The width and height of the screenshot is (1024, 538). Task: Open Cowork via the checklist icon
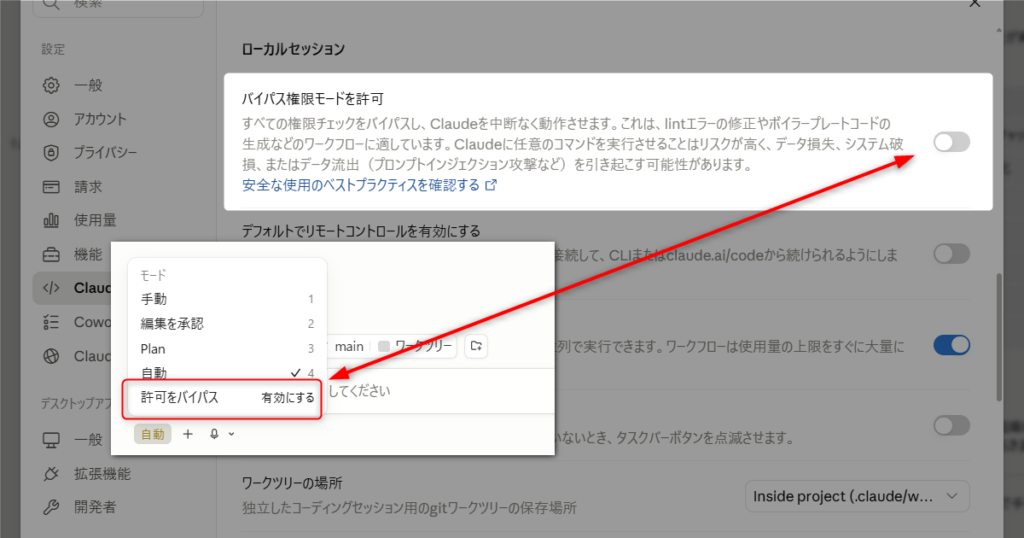(x=51, y=322)
